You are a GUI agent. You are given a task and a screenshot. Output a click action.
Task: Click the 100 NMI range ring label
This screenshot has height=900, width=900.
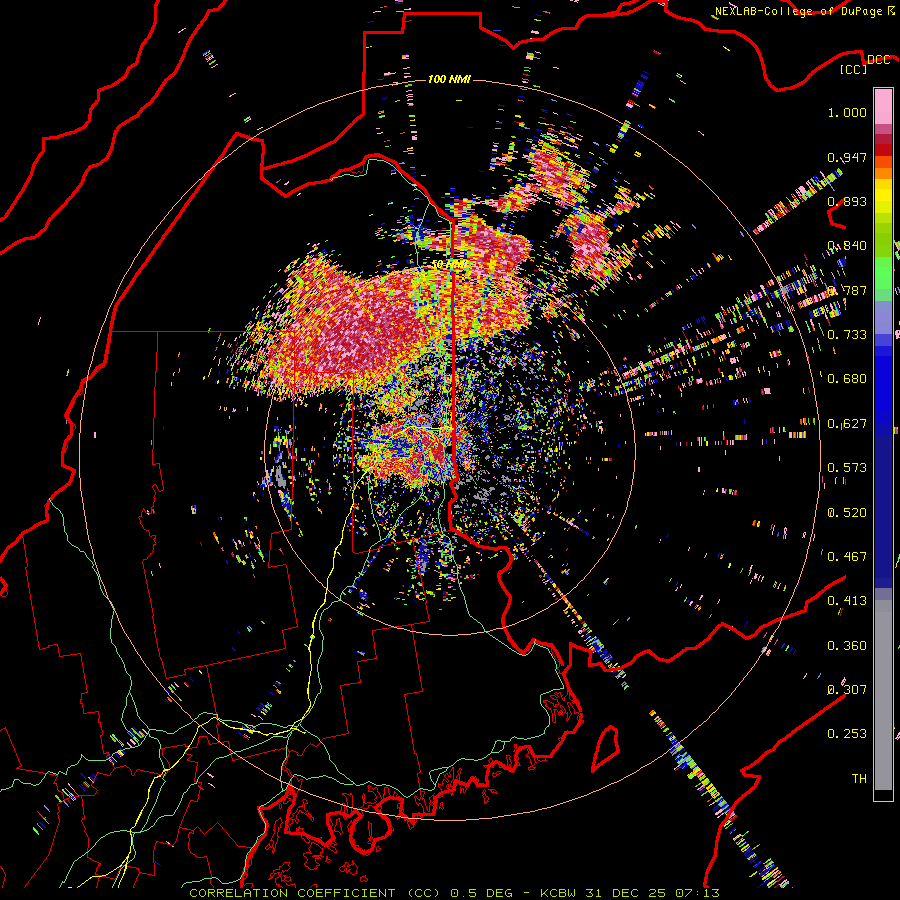click(449, 79)
